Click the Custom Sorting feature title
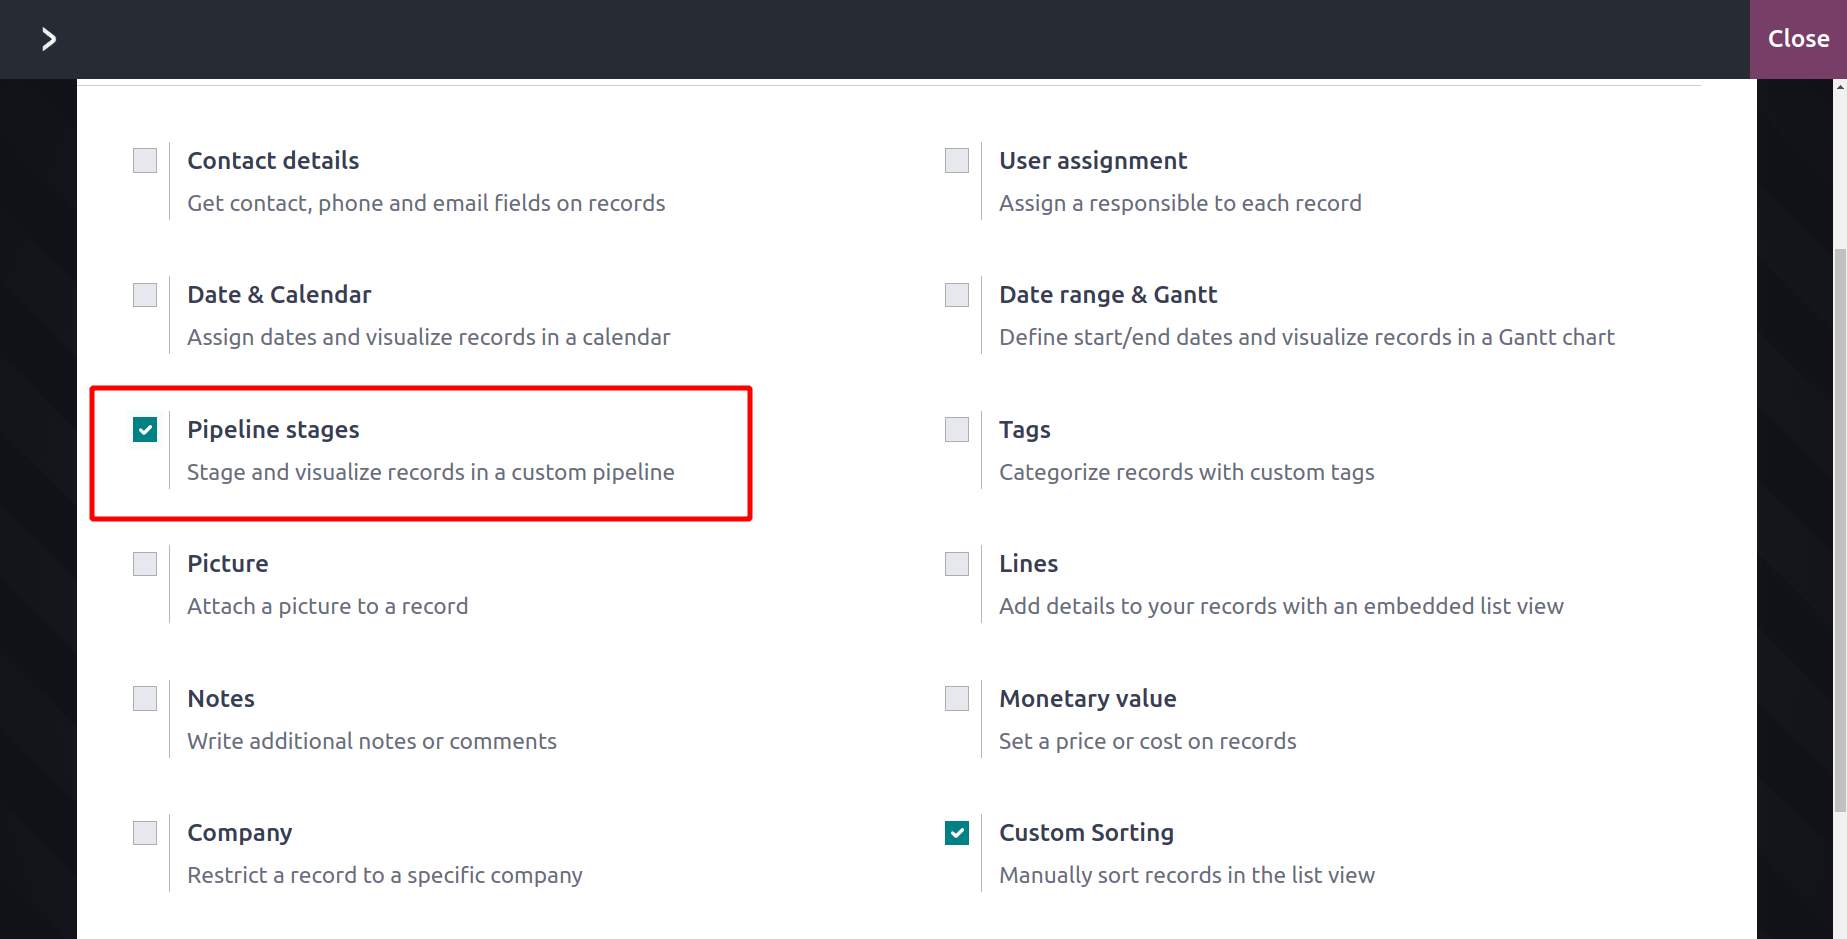The height and width of the screenshot is (939, 1847). click(x=1087, y=833)
